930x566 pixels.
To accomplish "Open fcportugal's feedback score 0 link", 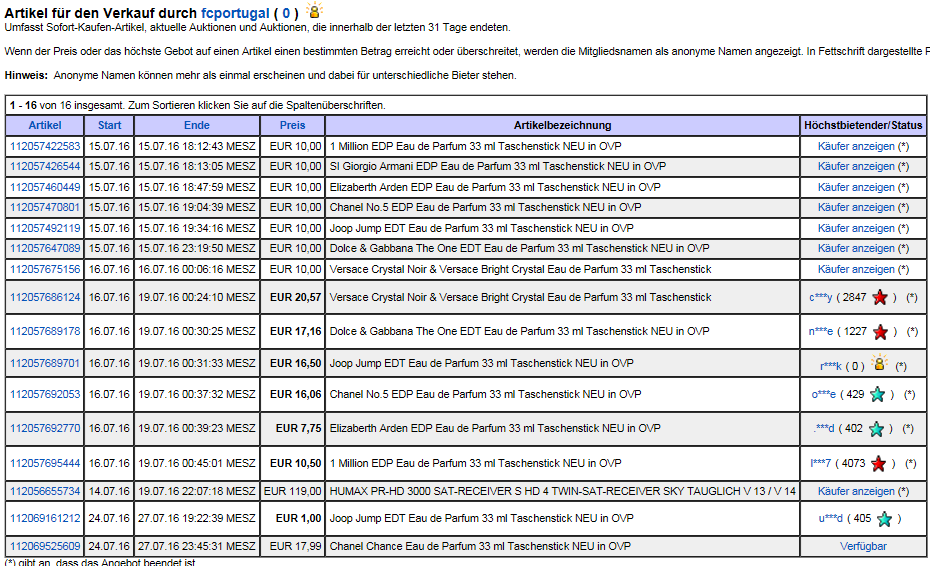I will pos(286,13).
